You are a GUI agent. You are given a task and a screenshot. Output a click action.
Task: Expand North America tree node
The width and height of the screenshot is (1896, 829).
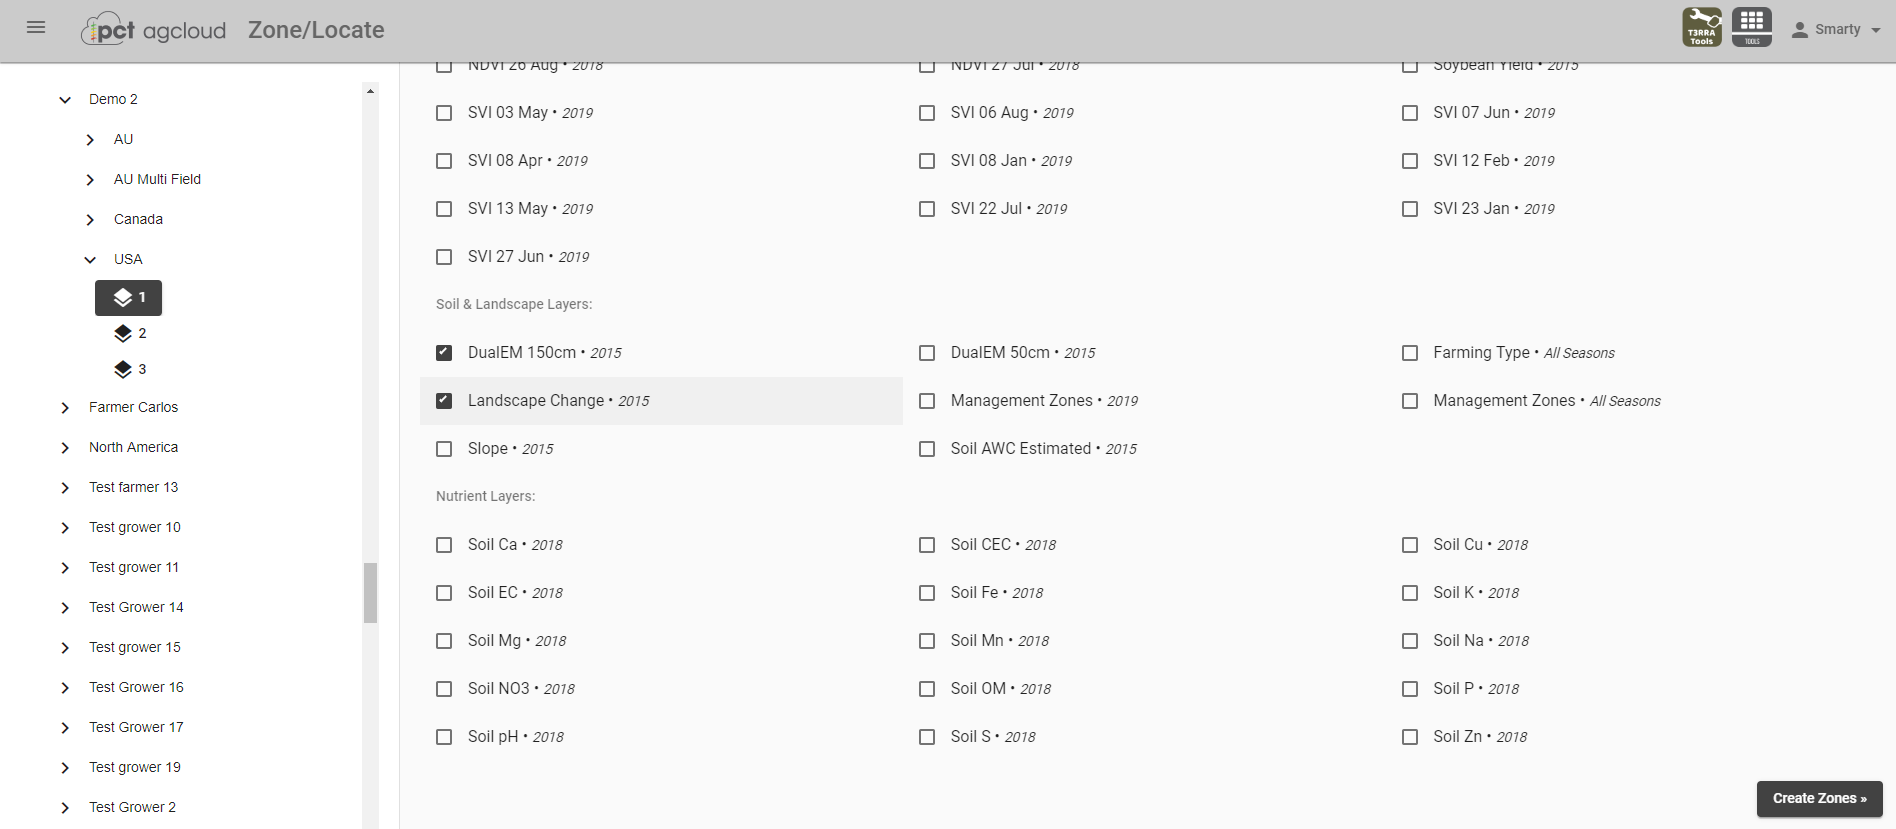point(65,447)
